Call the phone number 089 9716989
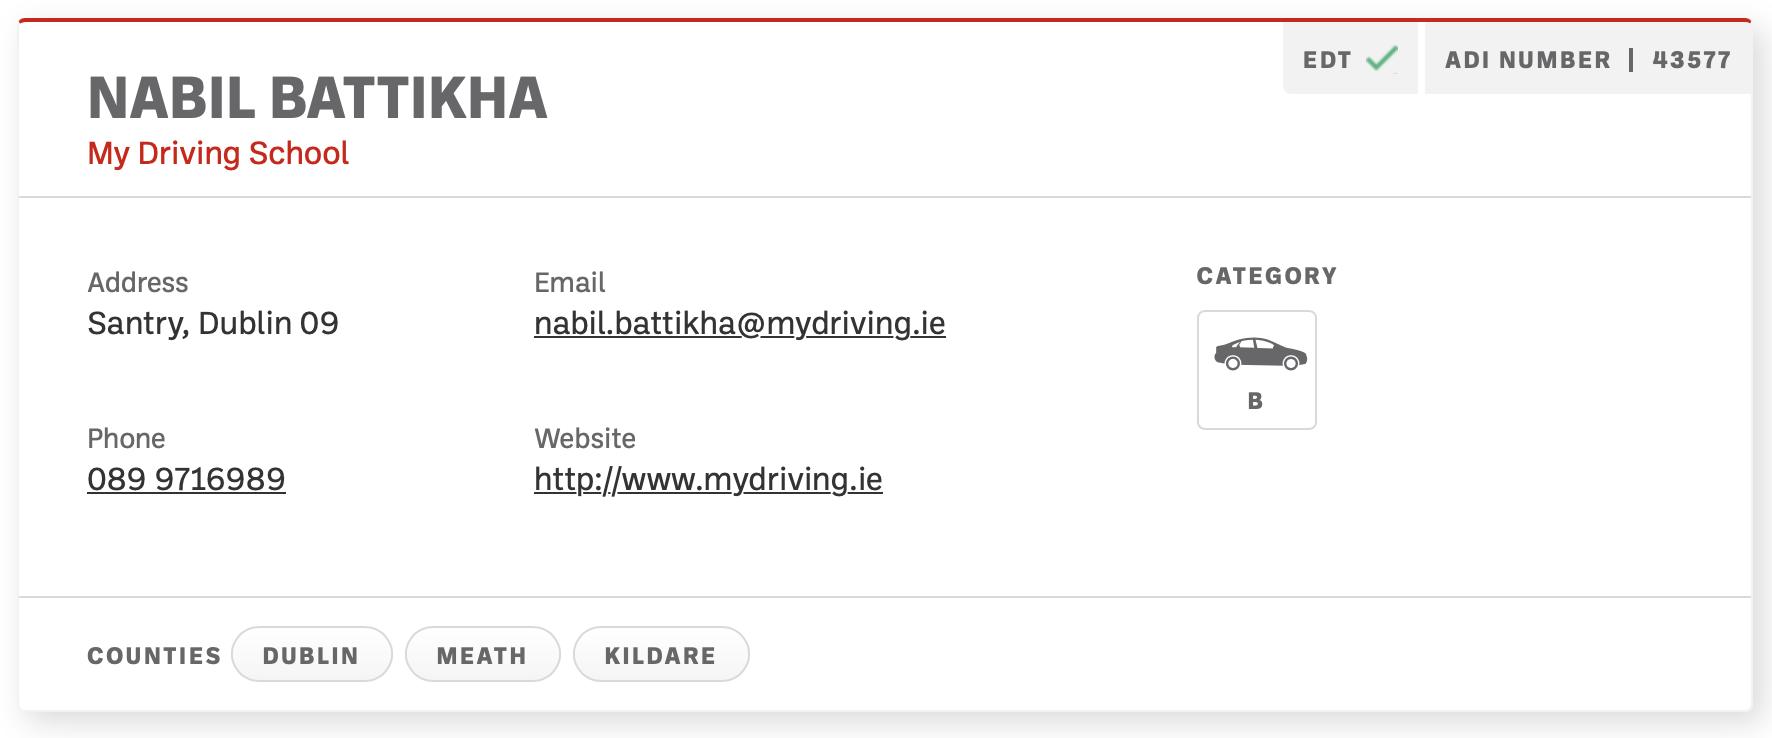 (x=186, y=479)
